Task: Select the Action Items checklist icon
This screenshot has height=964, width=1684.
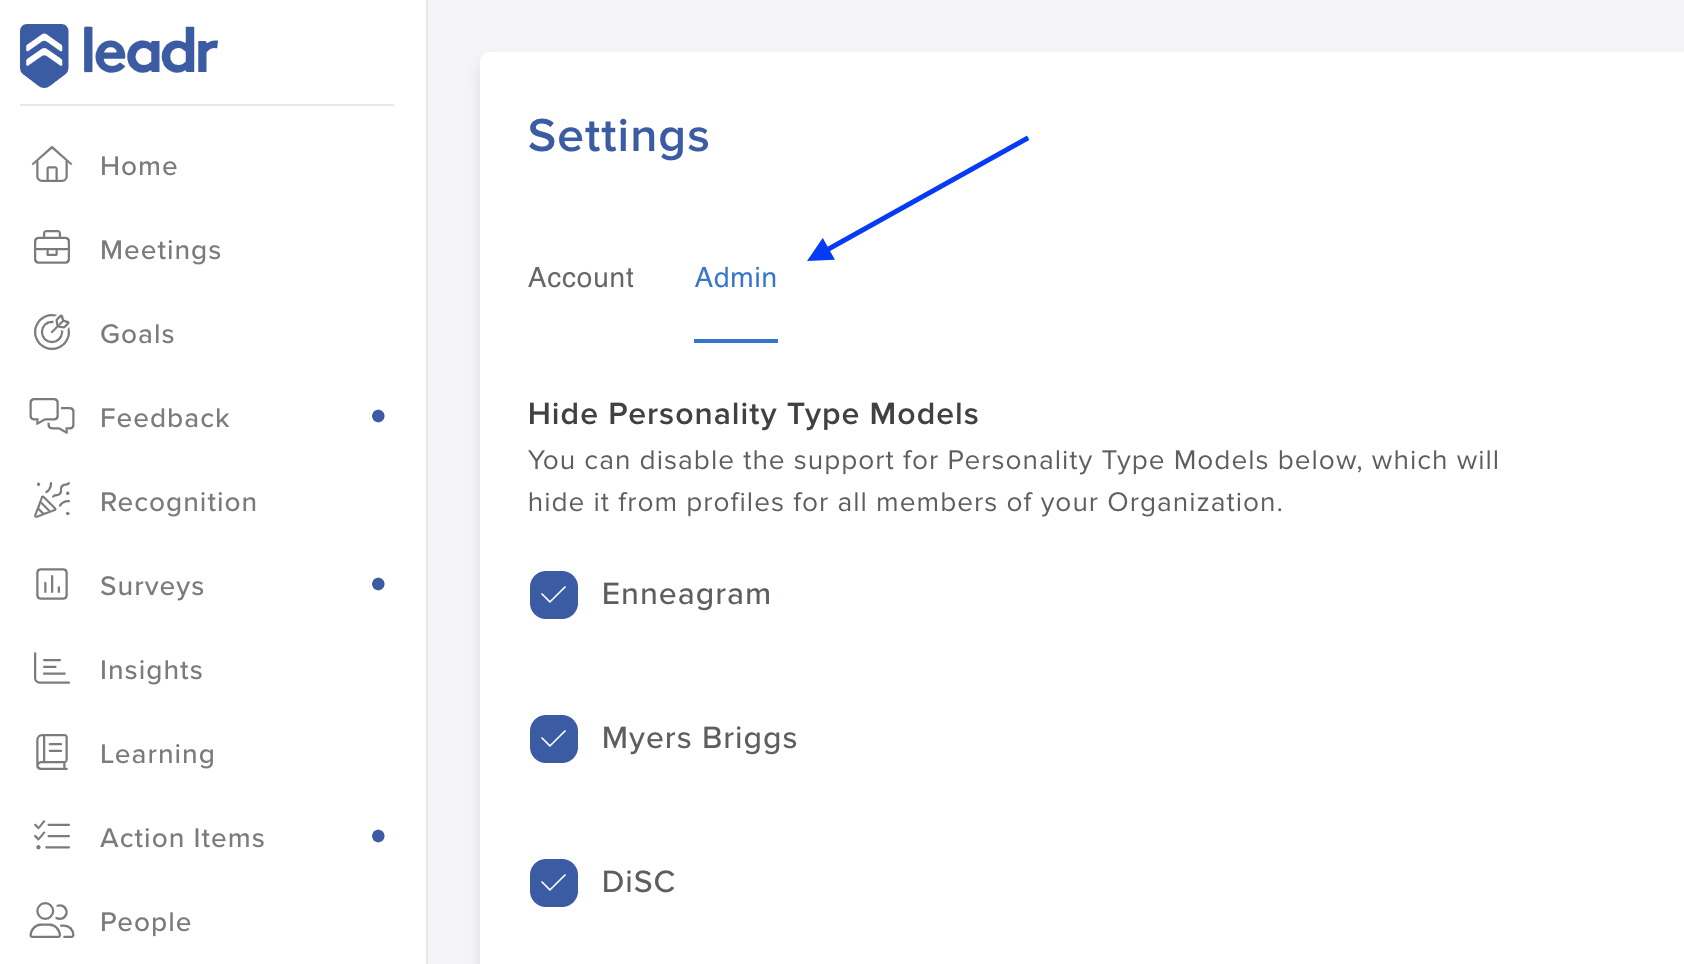Action: click(51, 837)
